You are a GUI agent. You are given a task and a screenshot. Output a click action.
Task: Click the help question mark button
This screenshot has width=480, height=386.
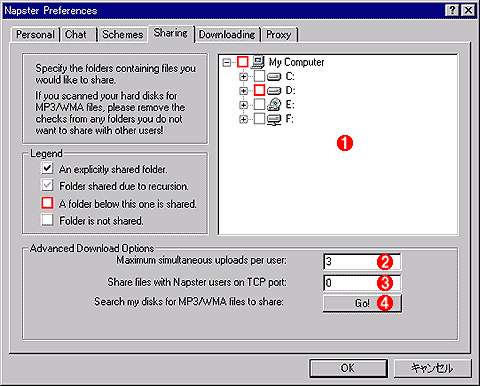(x=452, y=11)
